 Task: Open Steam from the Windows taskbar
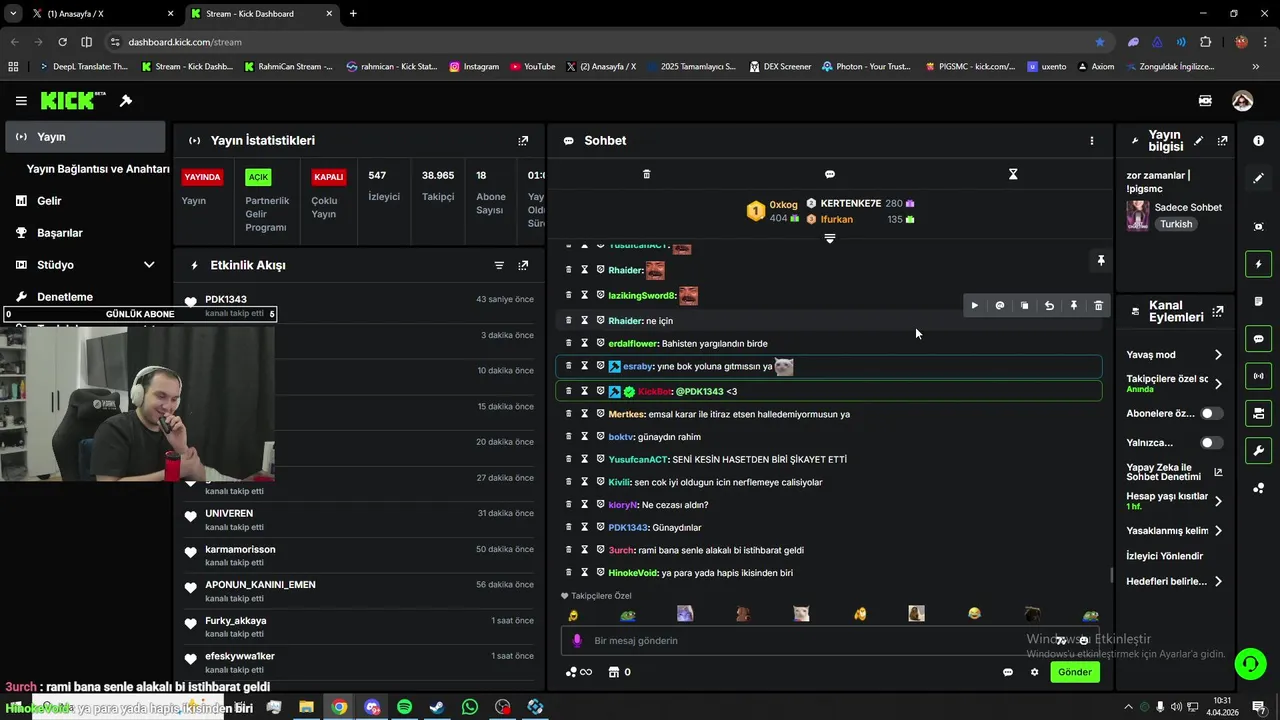coord(437,707)
